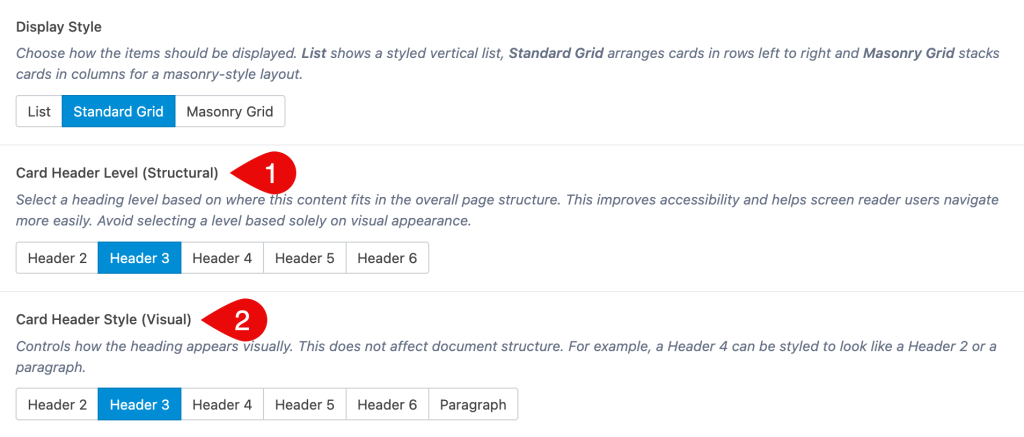1024x437 pixels.
Task: Set Card Header Style to Header 6
Action: tap(387, 405)
